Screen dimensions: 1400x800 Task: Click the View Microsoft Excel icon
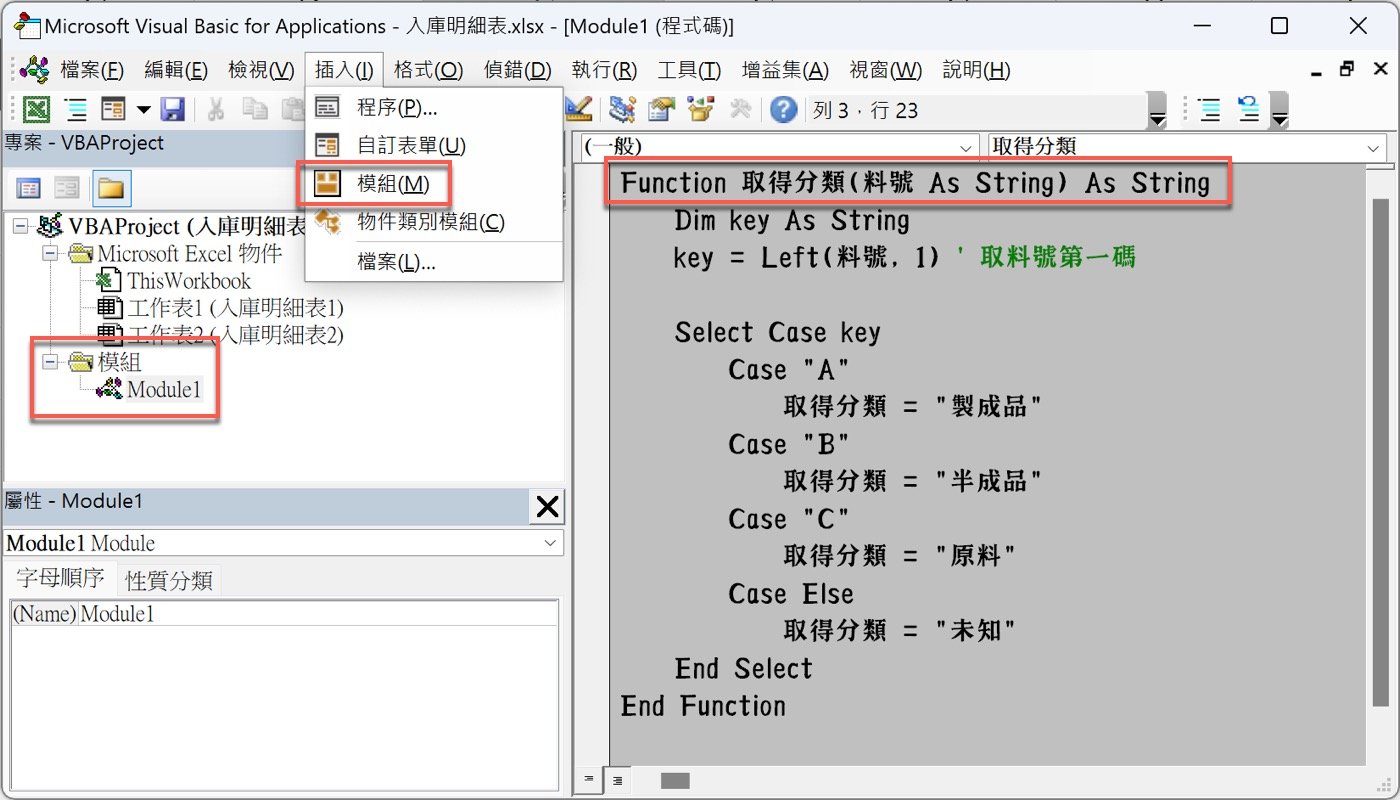tap(37, 109)
